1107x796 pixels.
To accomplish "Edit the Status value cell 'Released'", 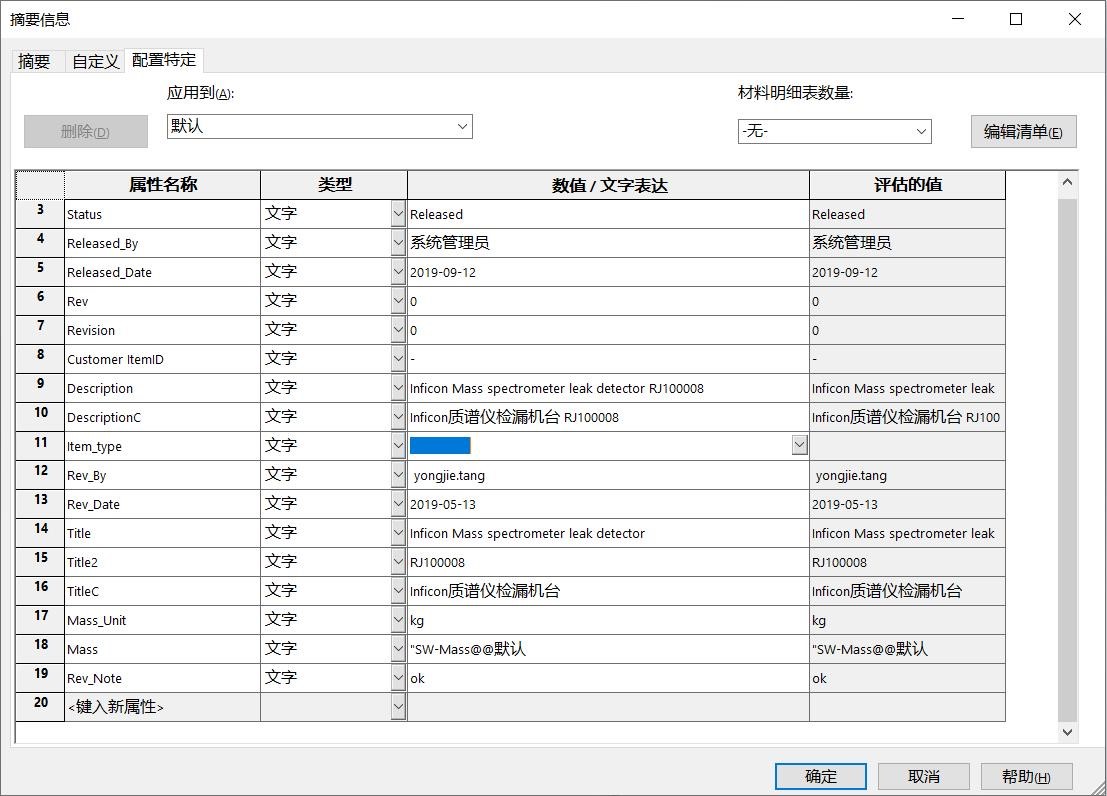I will [608, 214].
